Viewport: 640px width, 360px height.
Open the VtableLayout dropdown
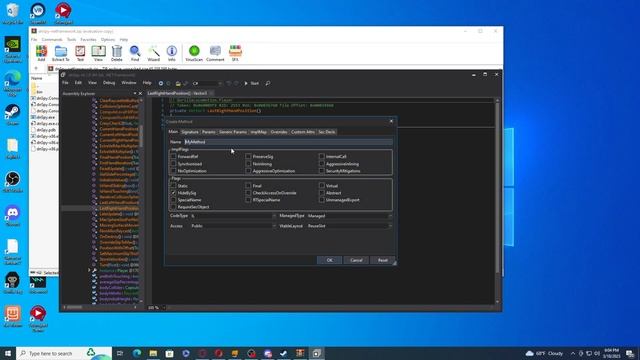click(x=349, y=226)
